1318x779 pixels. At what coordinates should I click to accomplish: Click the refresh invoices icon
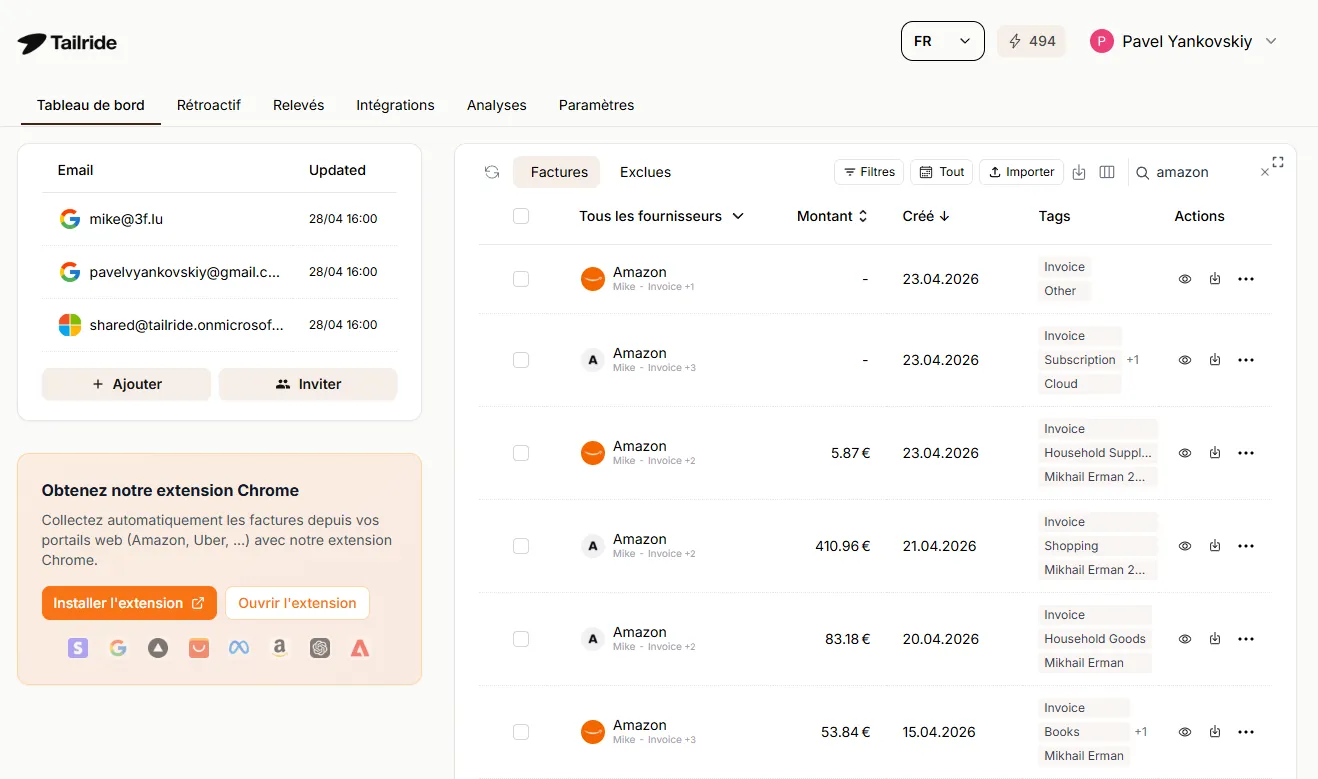point(491,172)
